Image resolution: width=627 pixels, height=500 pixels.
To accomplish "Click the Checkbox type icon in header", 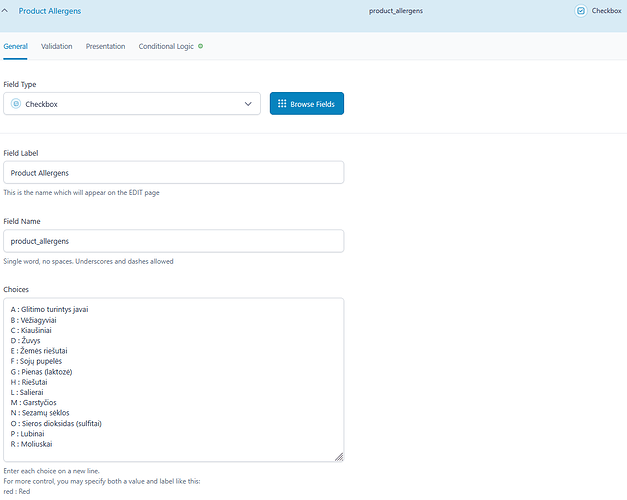I will coord(581,10).
